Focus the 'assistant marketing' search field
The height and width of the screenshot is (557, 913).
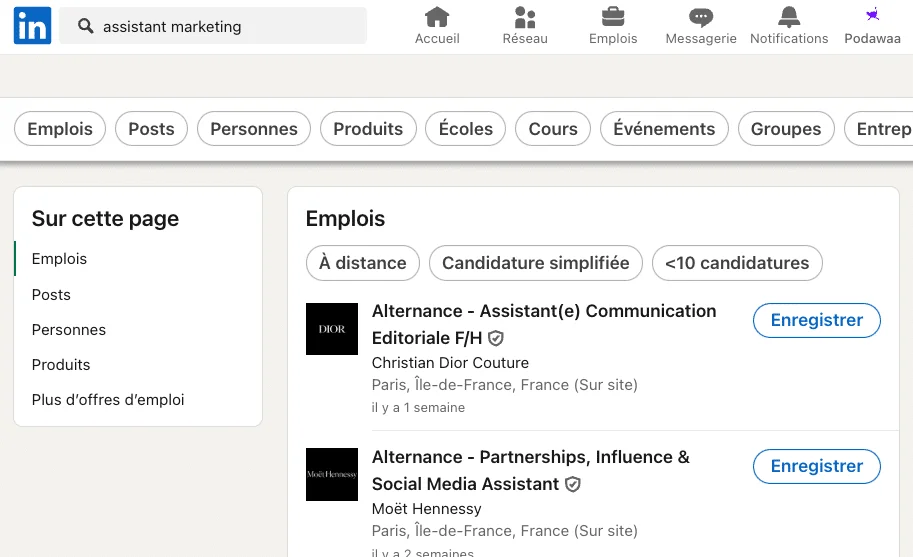click(213, 26)
